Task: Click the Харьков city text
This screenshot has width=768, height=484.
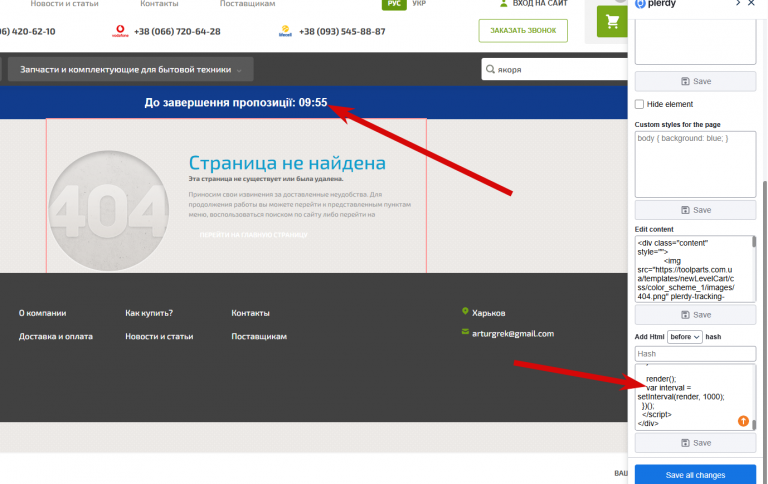Action: [488, 313]
